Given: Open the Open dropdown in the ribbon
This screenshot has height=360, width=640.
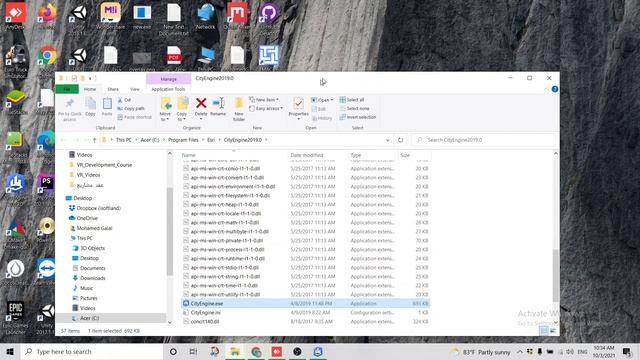Looking at the screenshot, I should click(322, 100).
